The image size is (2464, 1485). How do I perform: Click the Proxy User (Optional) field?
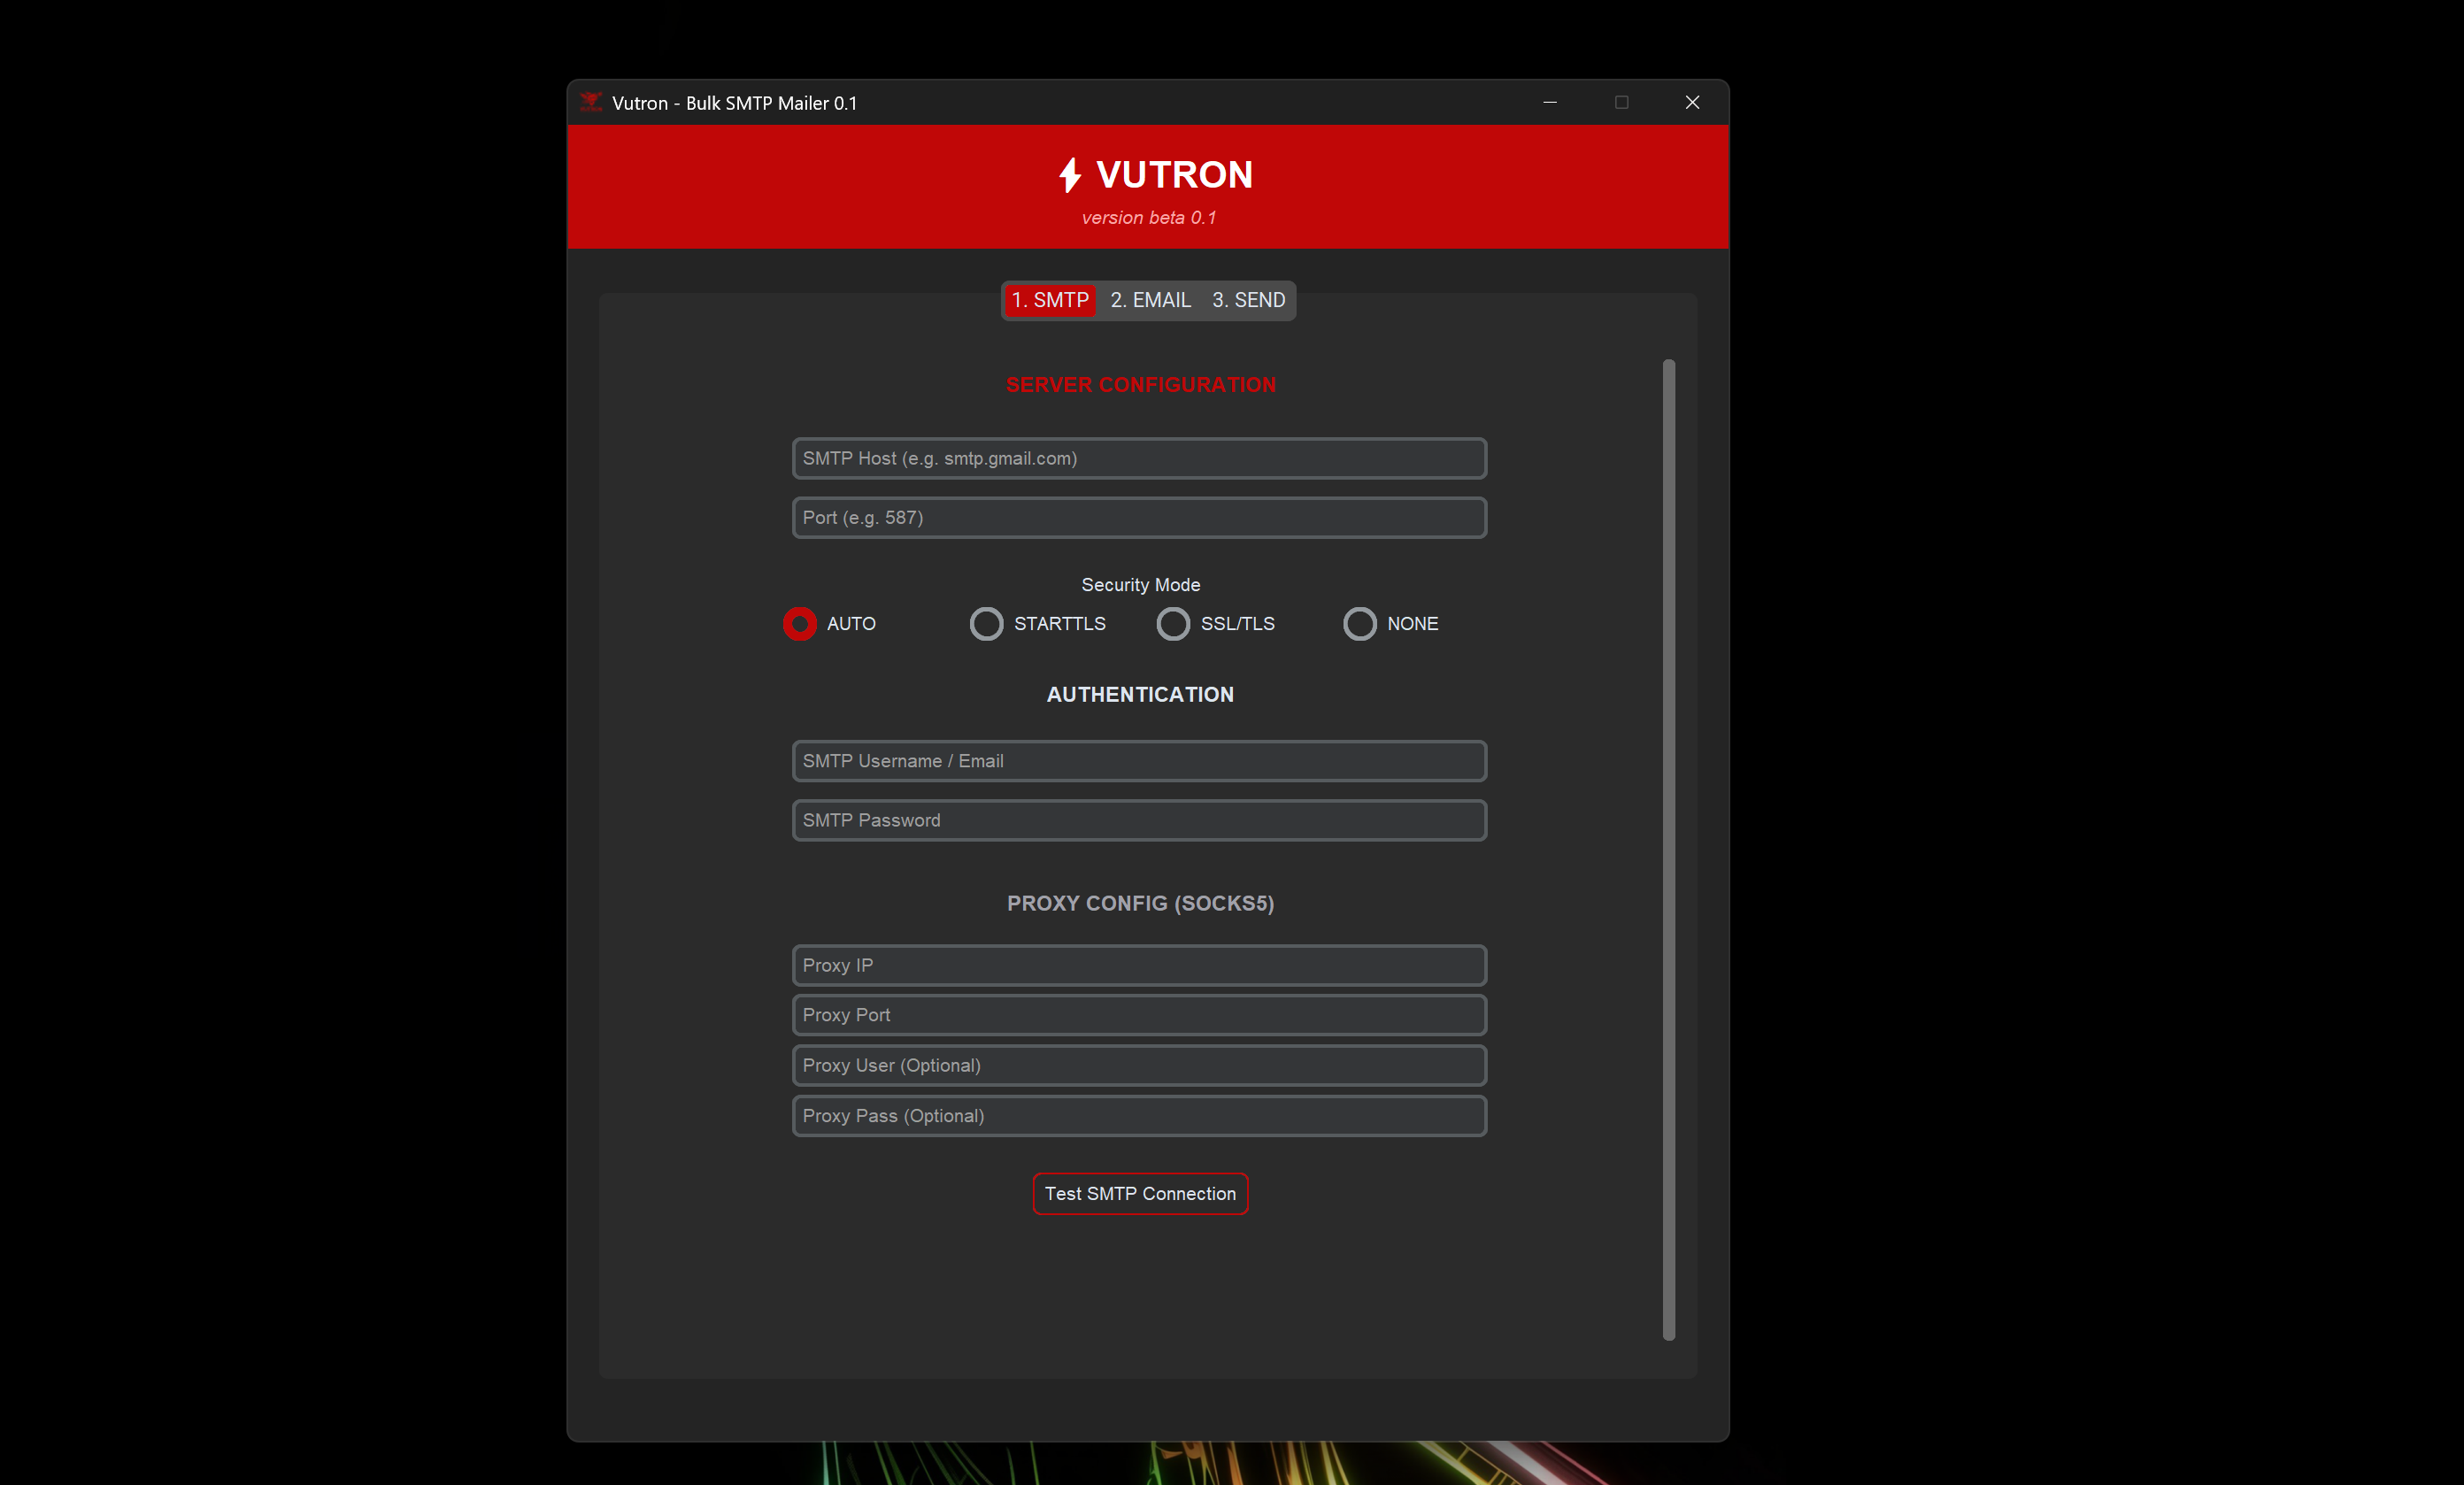[1139, 1065]
